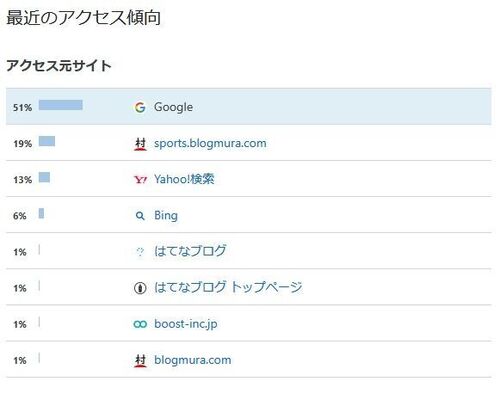Click the Yahoo! red Y icon
This screenshot has width=500, height=412.
click(x=140, y=180)
